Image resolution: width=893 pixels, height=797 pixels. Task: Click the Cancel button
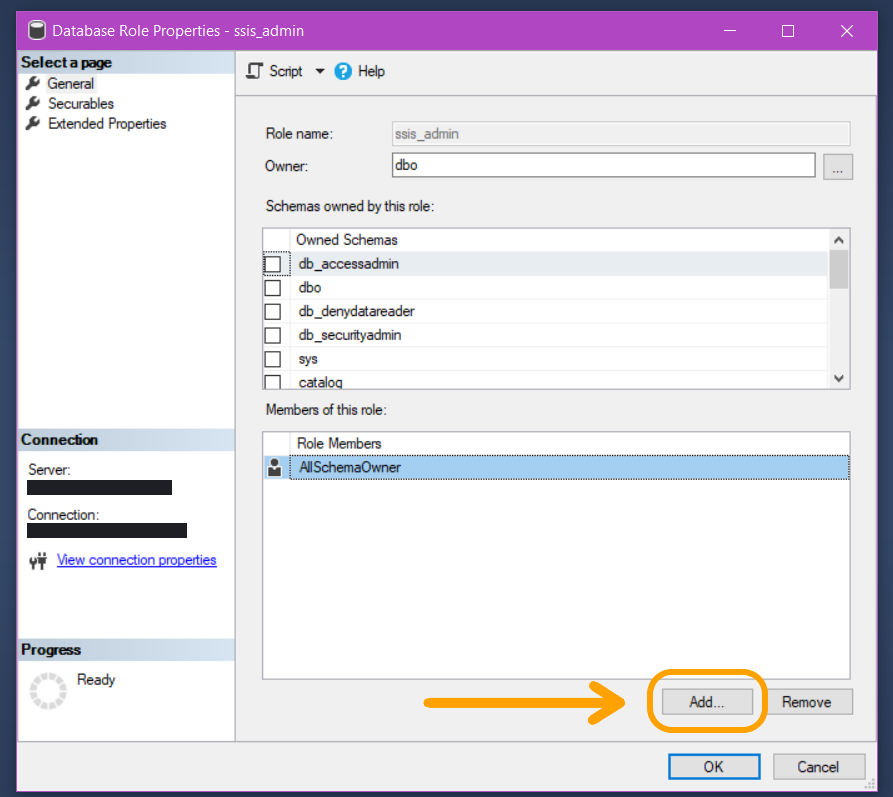[x=818, y=767]
